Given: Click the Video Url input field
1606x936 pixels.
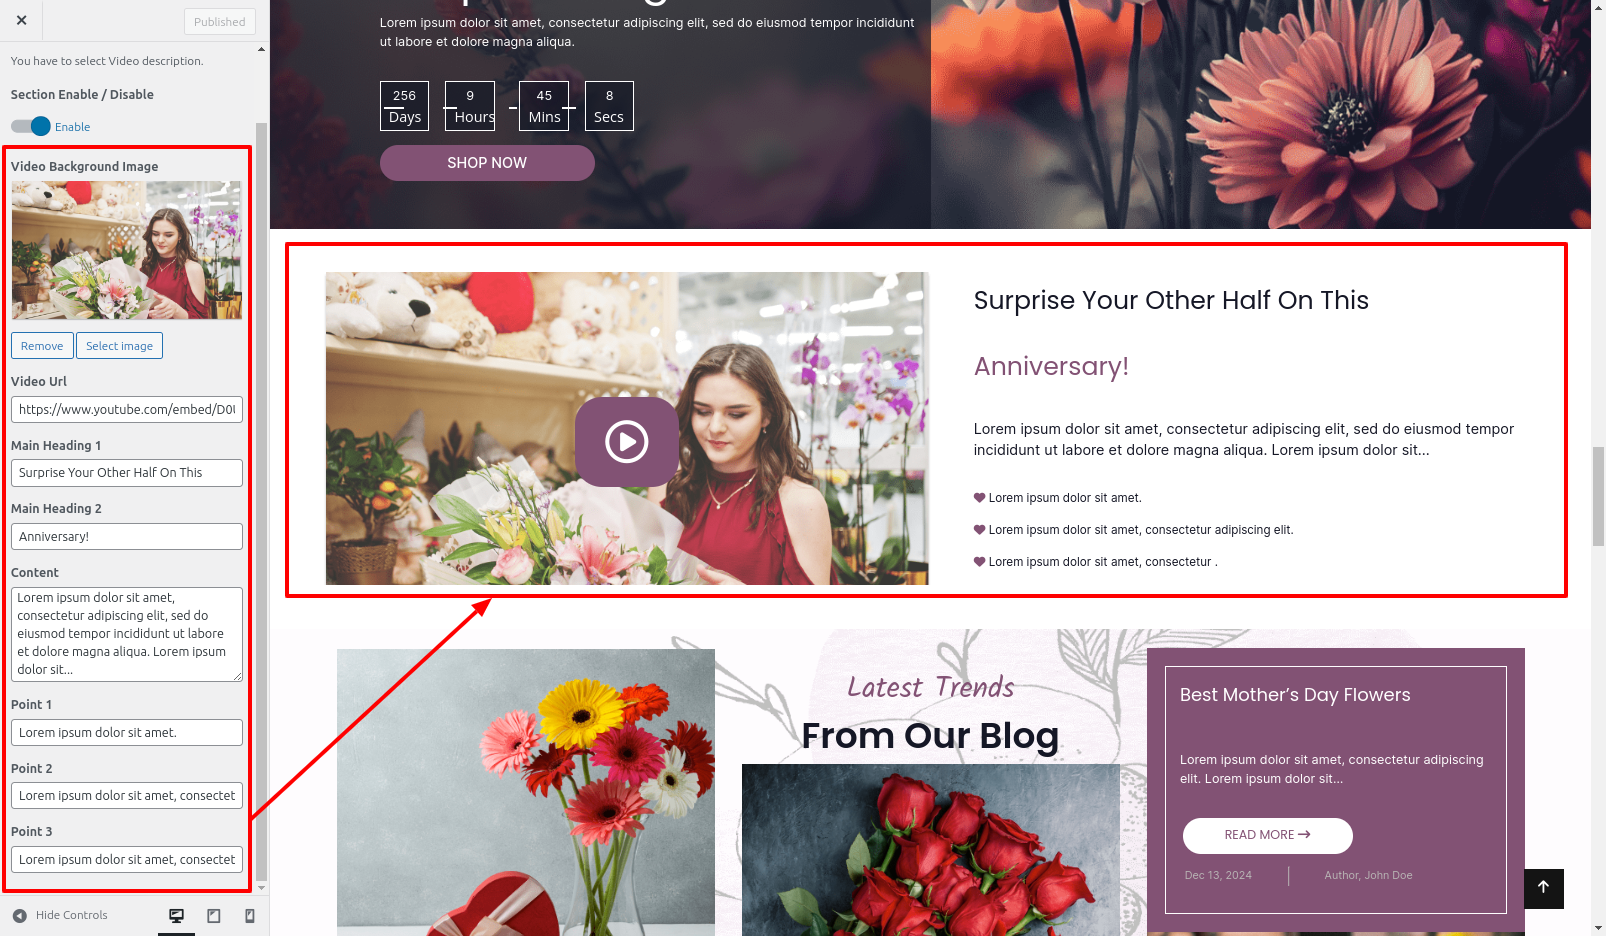Looking at the screenshot, I should click(x=127, y=410).
